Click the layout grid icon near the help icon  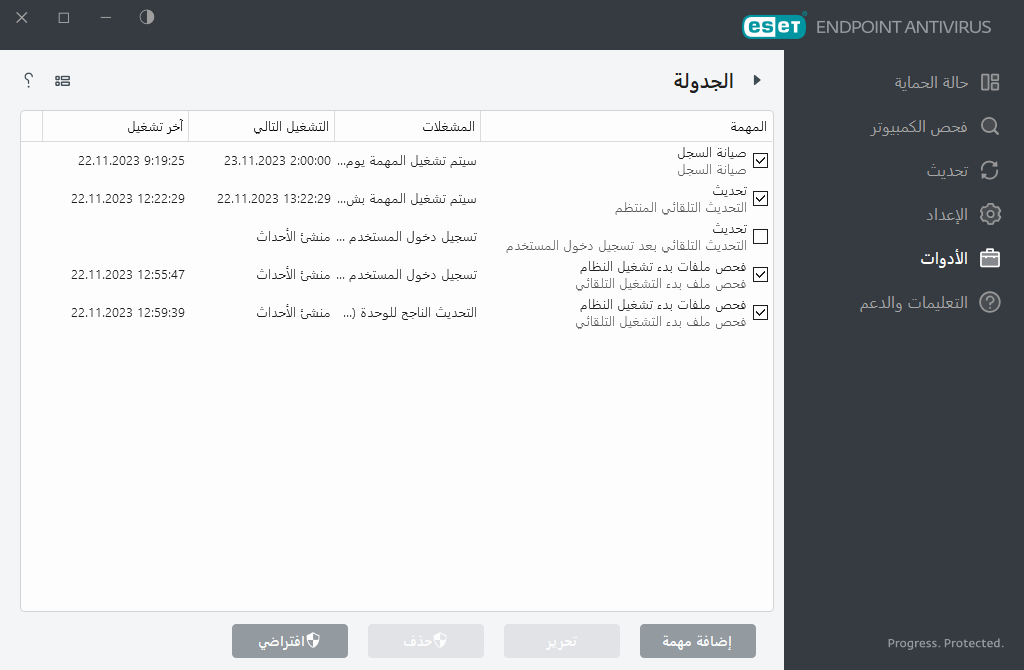point(63,80)
